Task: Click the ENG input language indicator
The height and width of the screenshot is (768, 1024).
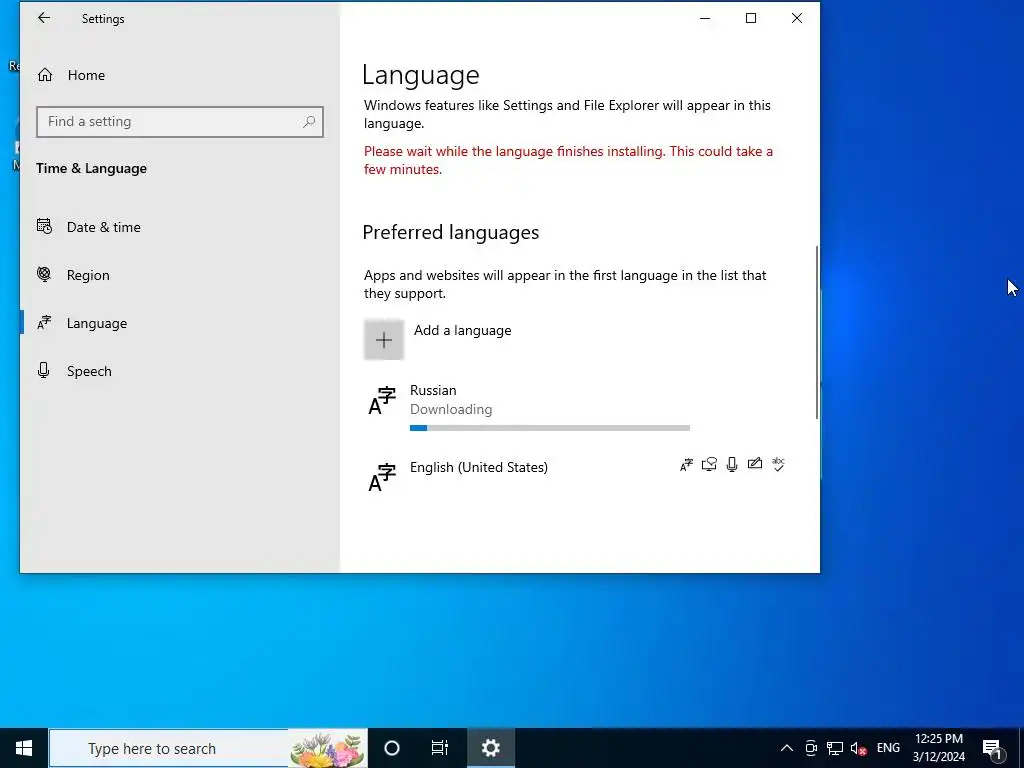Action: pyautogui.click(x=888, y=748)
